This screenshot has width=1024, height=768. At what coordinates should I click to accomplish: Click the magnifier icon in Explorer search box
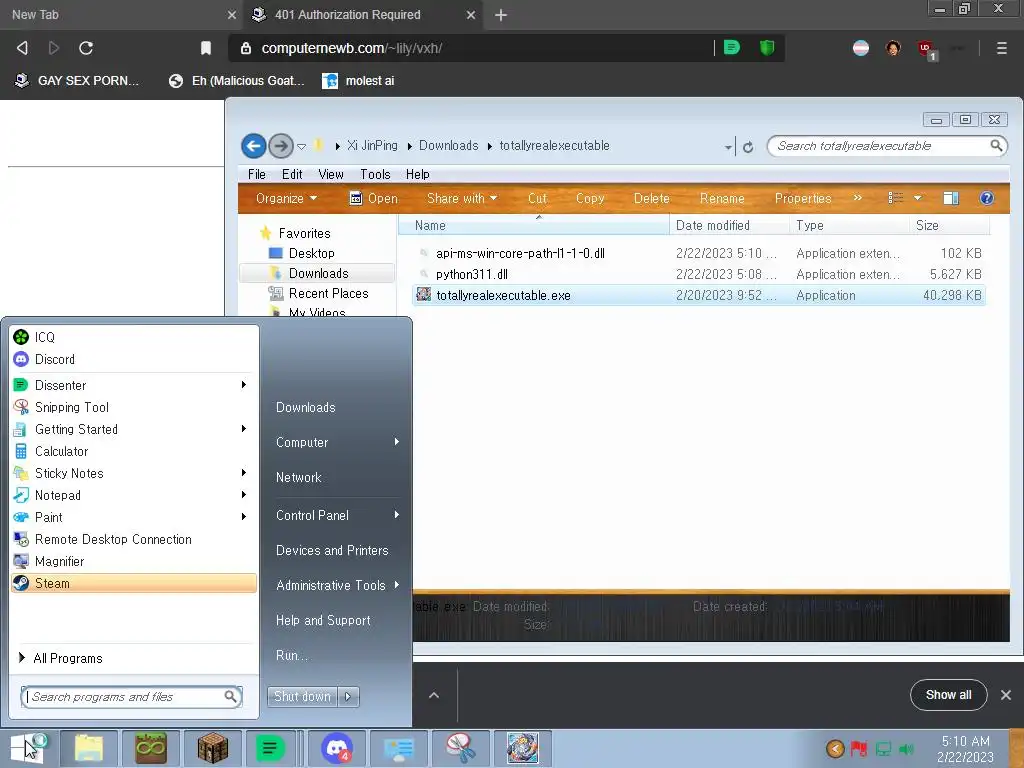click(x=996, y=146)
